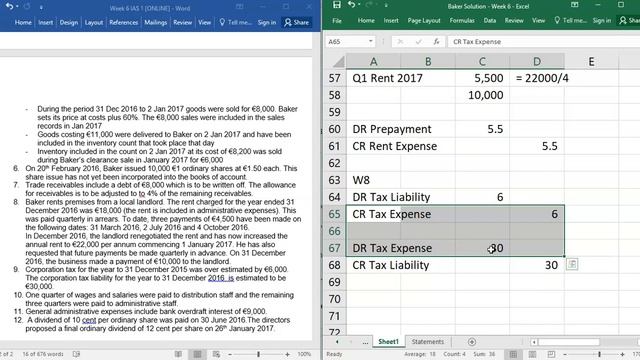
Task: Open the Data tab in Excel
Action: [x=490, y=20]
